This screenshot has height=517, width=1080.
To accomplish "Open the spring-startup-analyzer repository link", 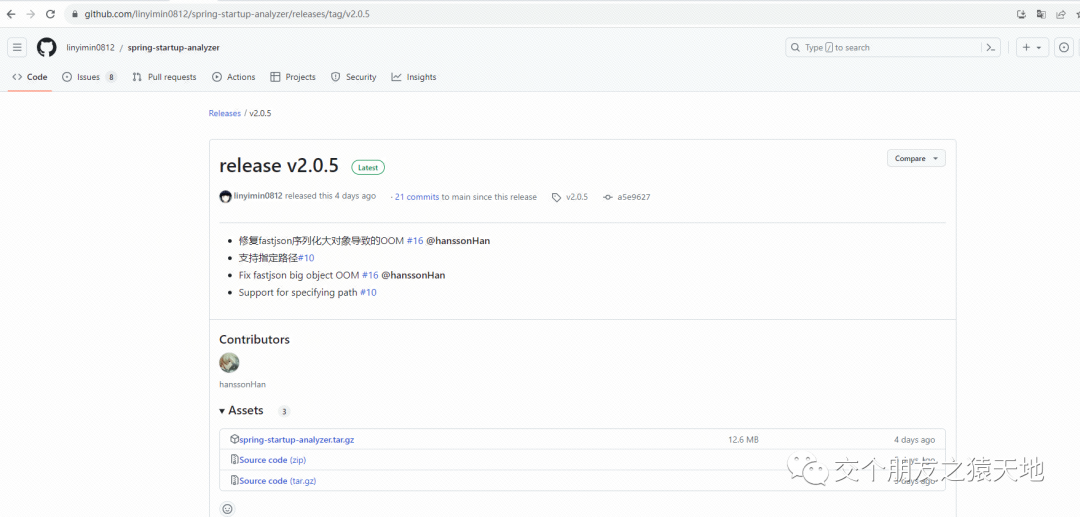I will pyautogui.click(x=174, y=48).
